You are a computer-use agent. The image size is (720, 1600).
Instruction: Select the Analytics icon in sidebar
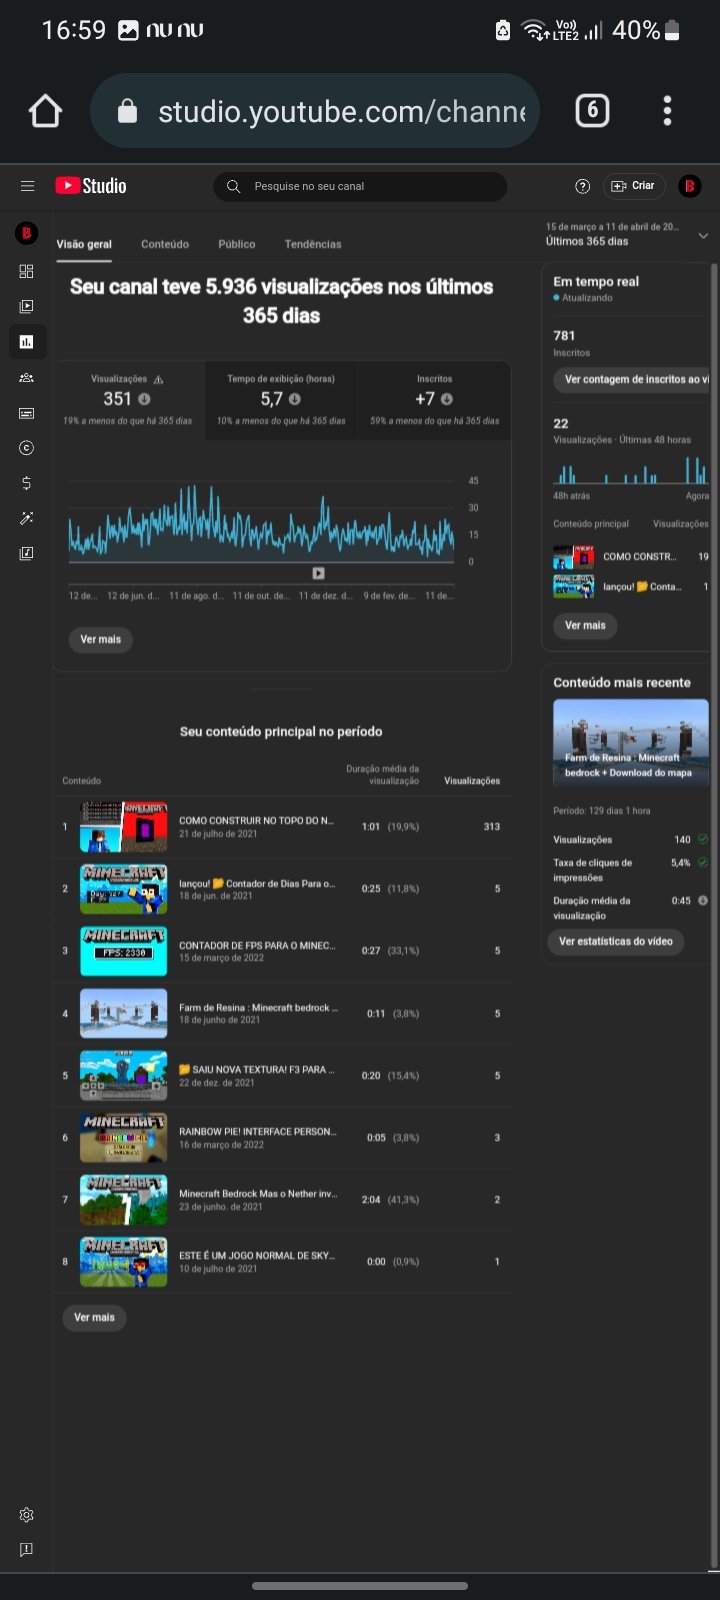[27, 342]
